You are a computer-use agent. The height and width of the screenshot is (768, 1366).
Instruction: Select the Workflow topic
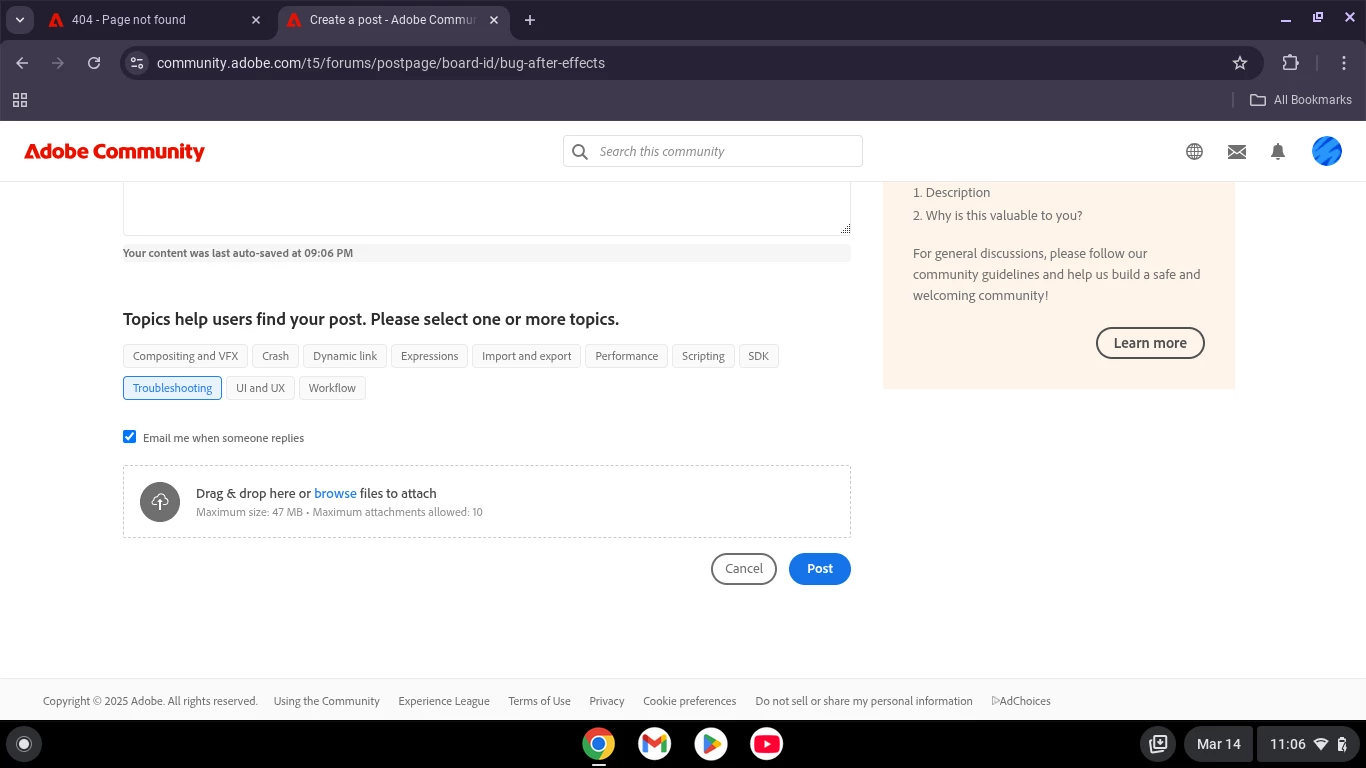tap(332, 388)
